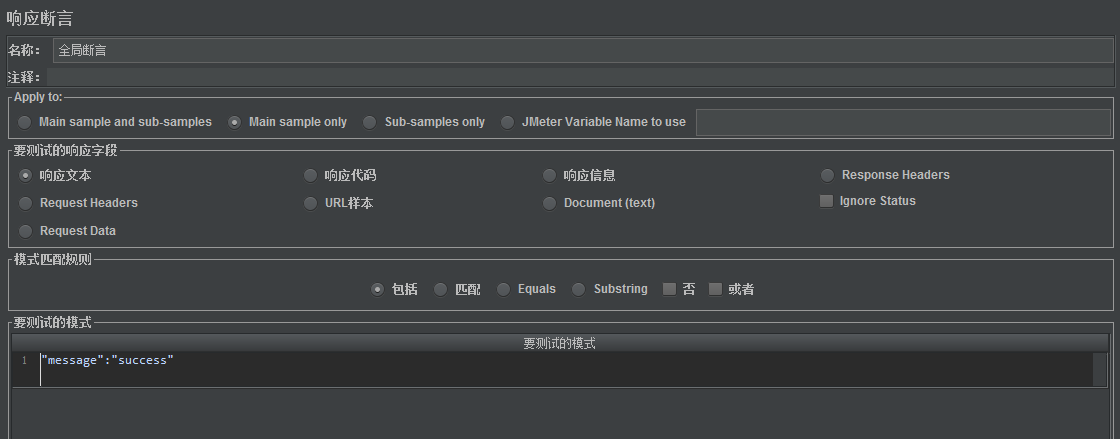
Task: Choose 响应信息 response field
Action: (x=549, y=175)
